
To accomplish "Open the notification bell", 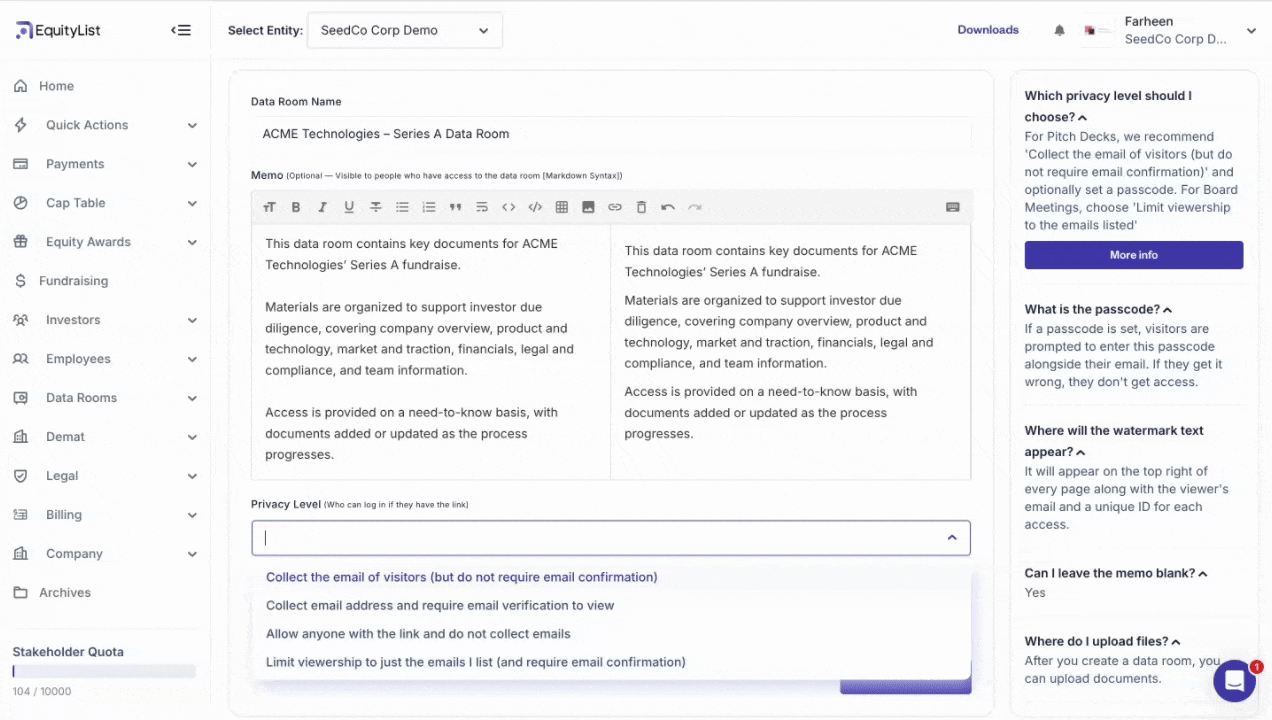I will point(1059,30).
